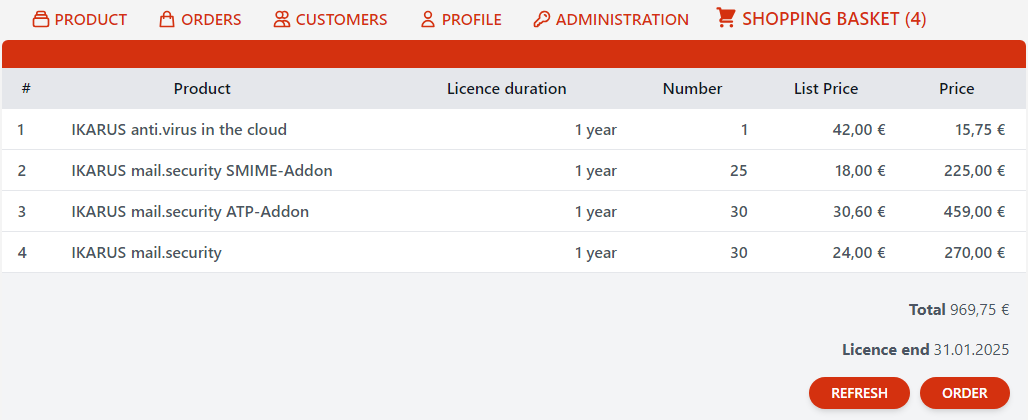Click the # column header
The width and height of the screenshot is (1028, 420).
[x=26, y=88]
